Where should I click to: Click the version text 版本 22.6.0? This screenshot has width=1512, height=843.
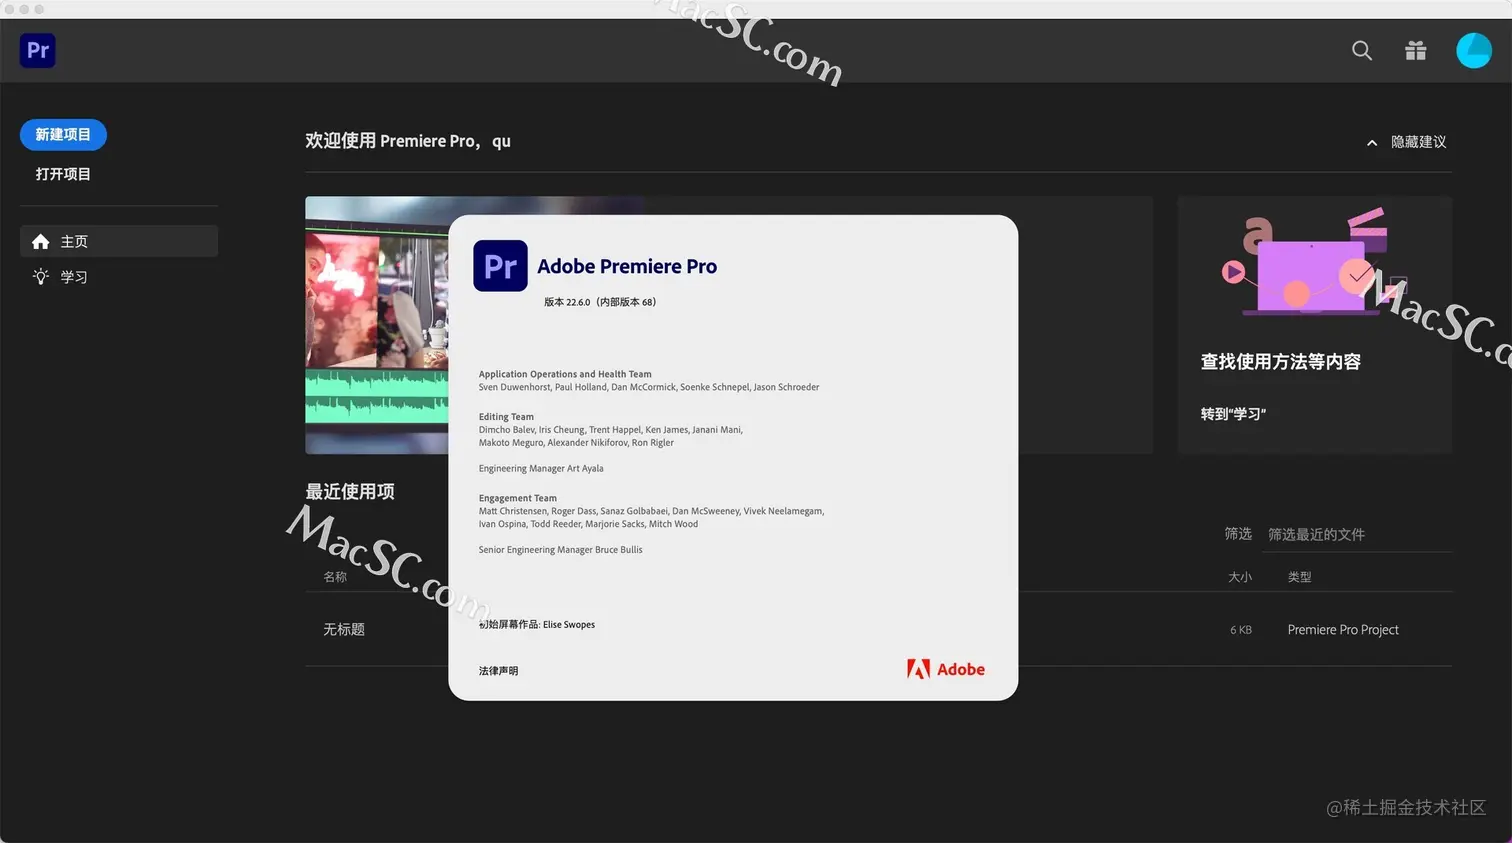point(600,302)
